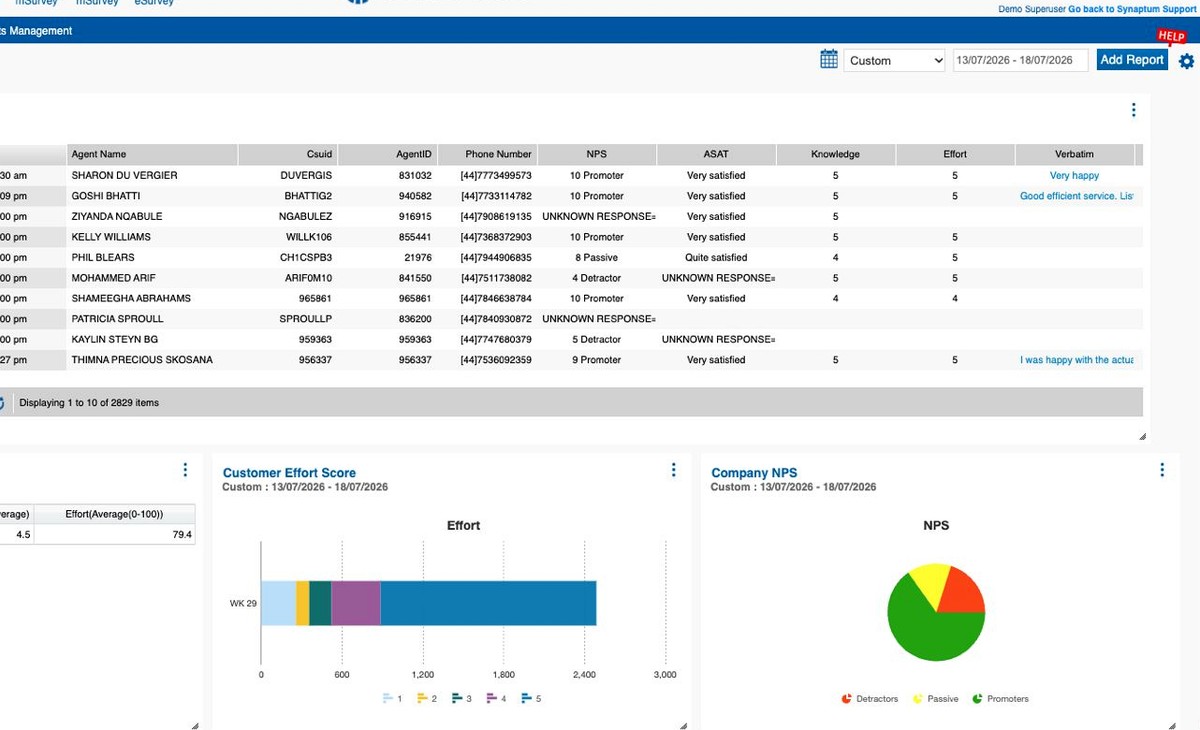Select THIMNA PRECIOUS SKOSANA agent name cell
Image resolution: width=1200 pixels, height=730 pixels.
tap(142, 360)
